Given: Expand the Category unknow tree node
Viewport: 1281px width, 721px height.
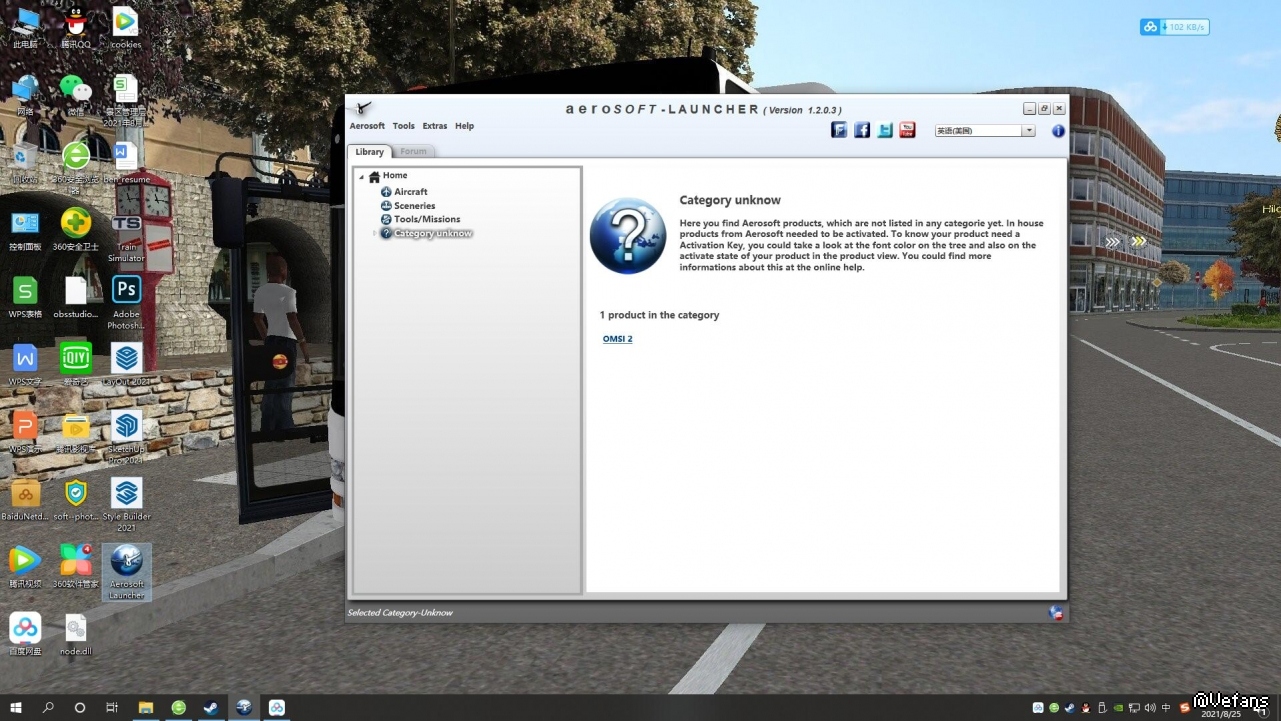Looking at the screenshot, I should tap(375, 234).
